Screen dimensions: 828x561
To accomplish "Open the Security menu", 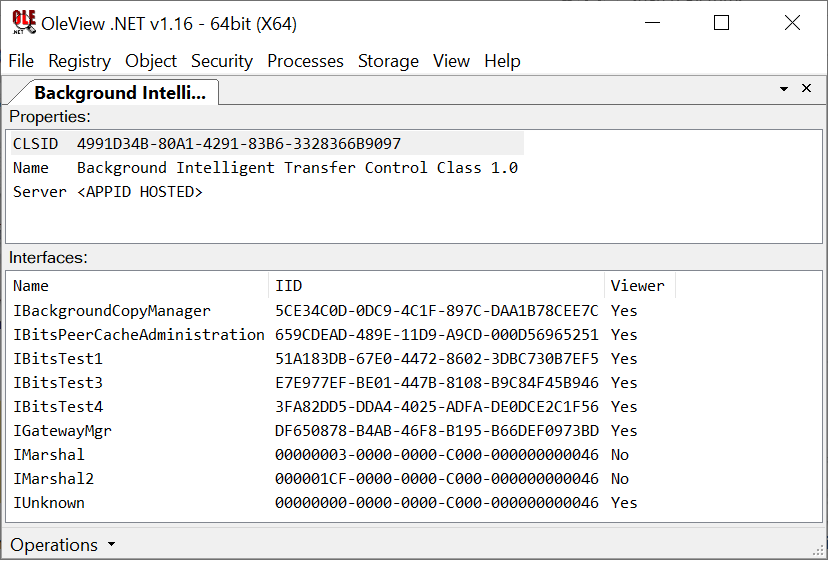I will point(222,61).
